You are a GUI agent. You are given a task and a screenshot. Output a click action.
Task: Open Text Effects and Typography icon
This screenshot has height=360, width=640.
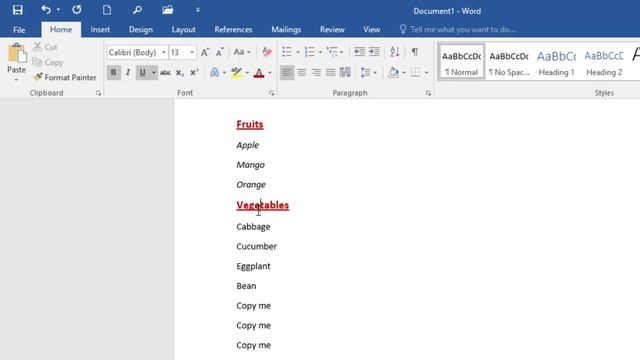tap(214, 73)
